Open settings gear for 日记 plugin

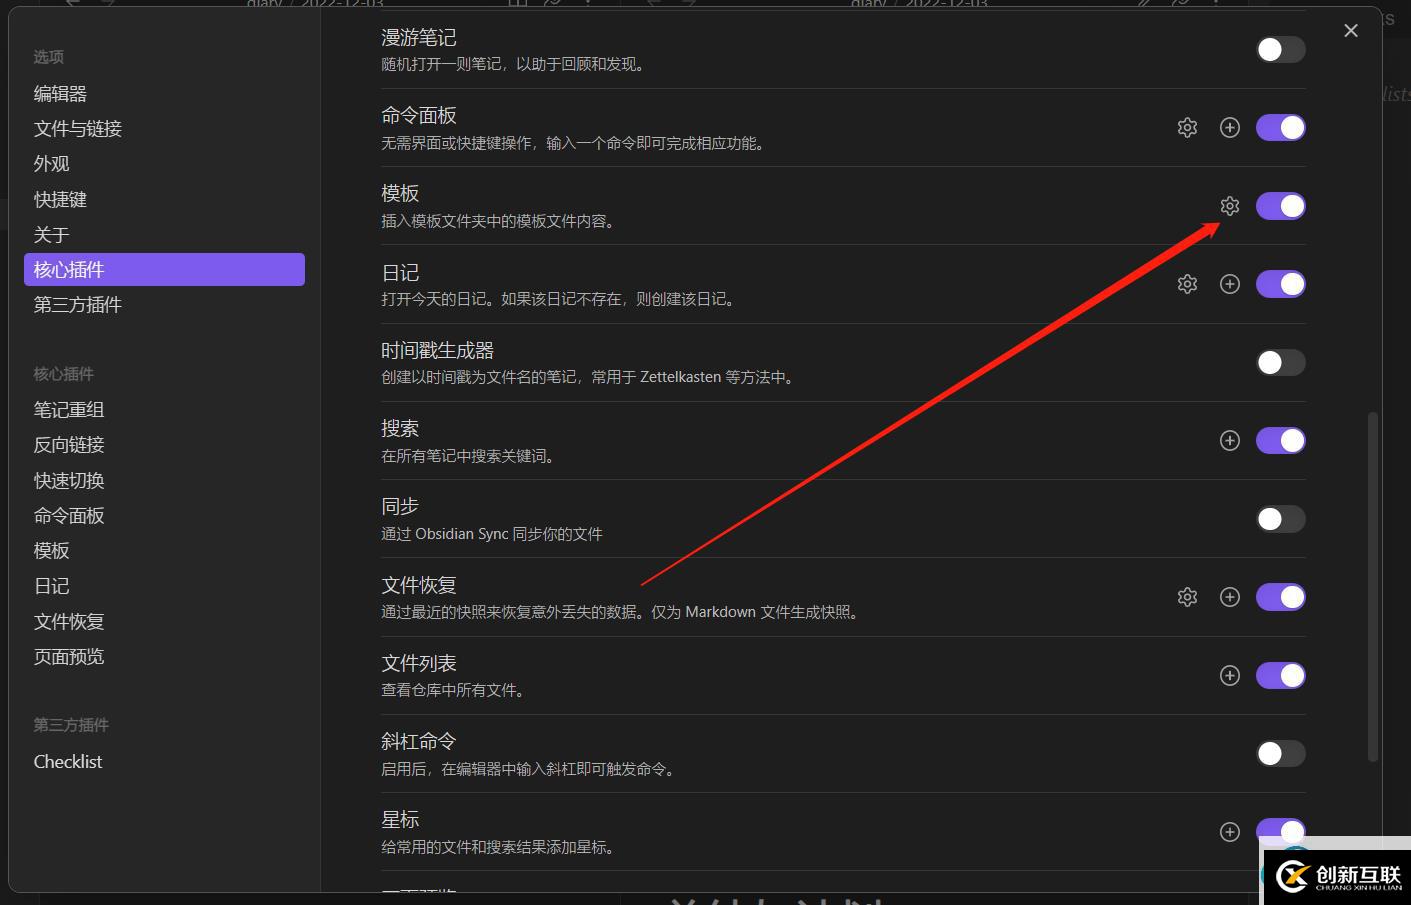[1187, 284]
